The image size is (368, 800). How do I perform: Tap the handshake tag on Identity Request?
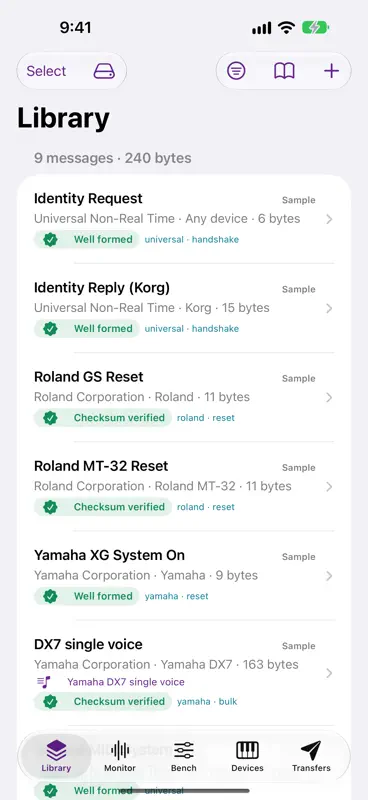[215, 239]
